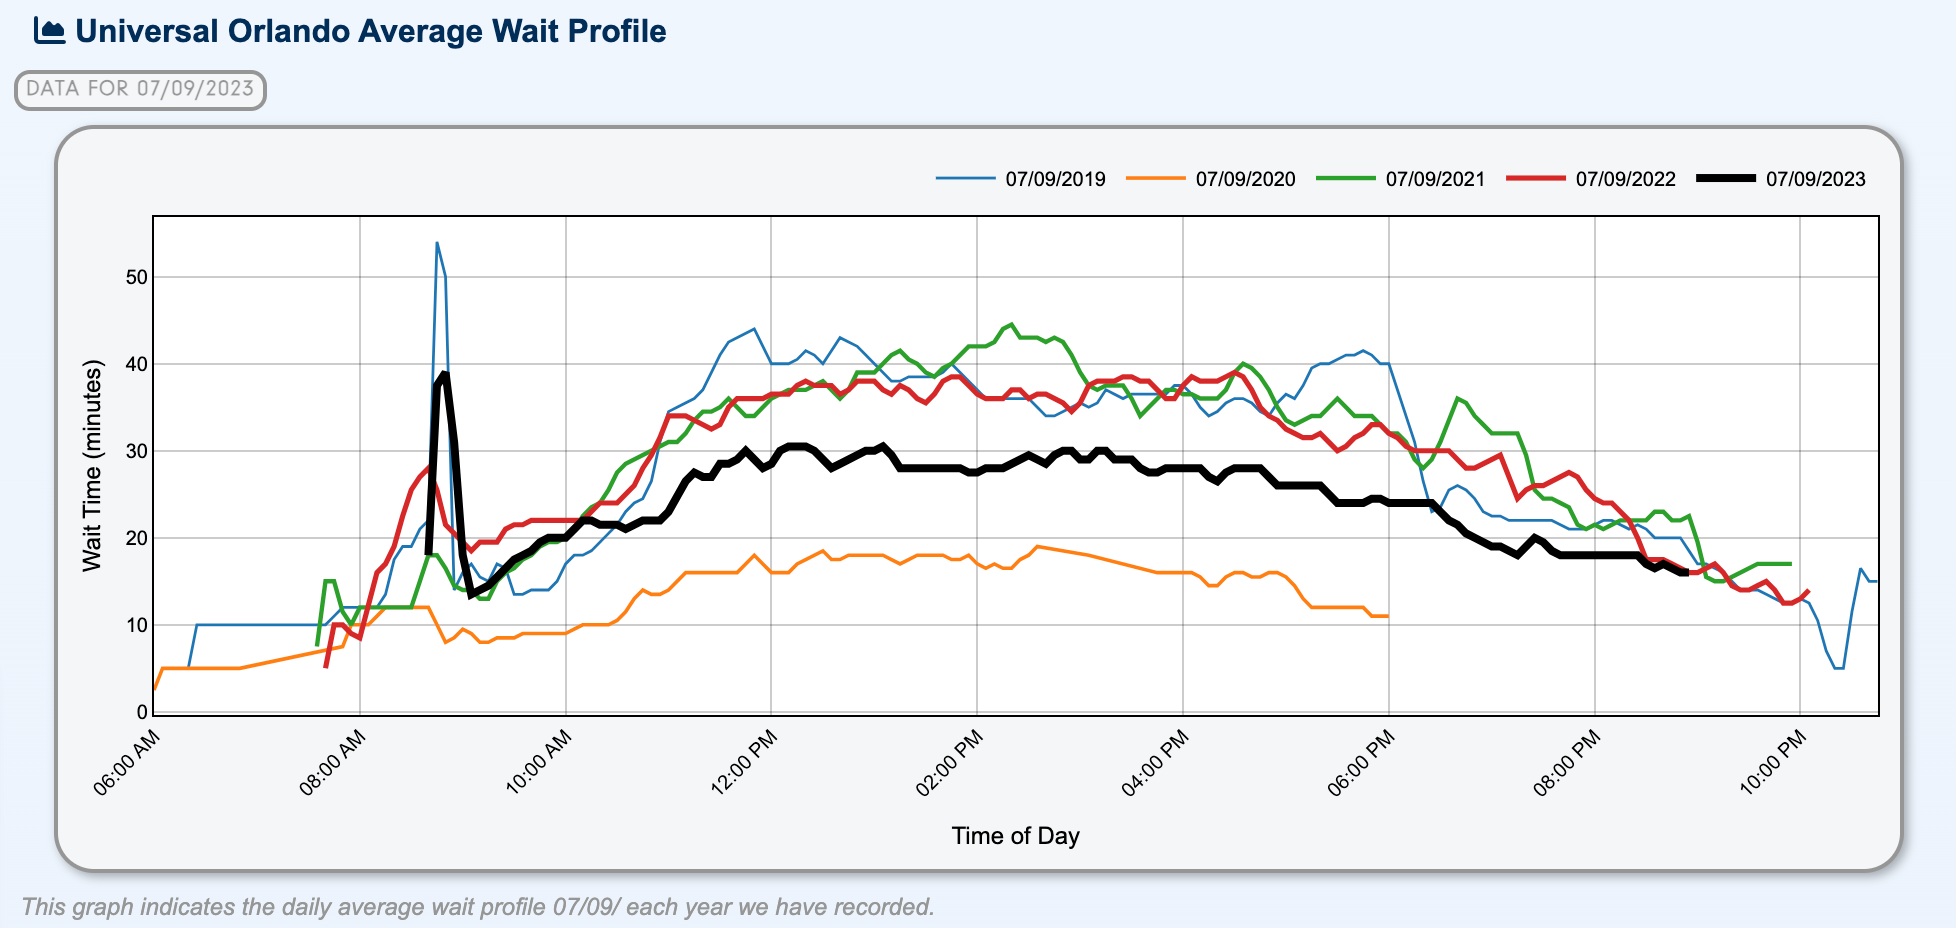Click the green 2021 line's highest afternoon peak
Screen dimensions: 1956x928
pyautogui.click(x=1011, y=324)
